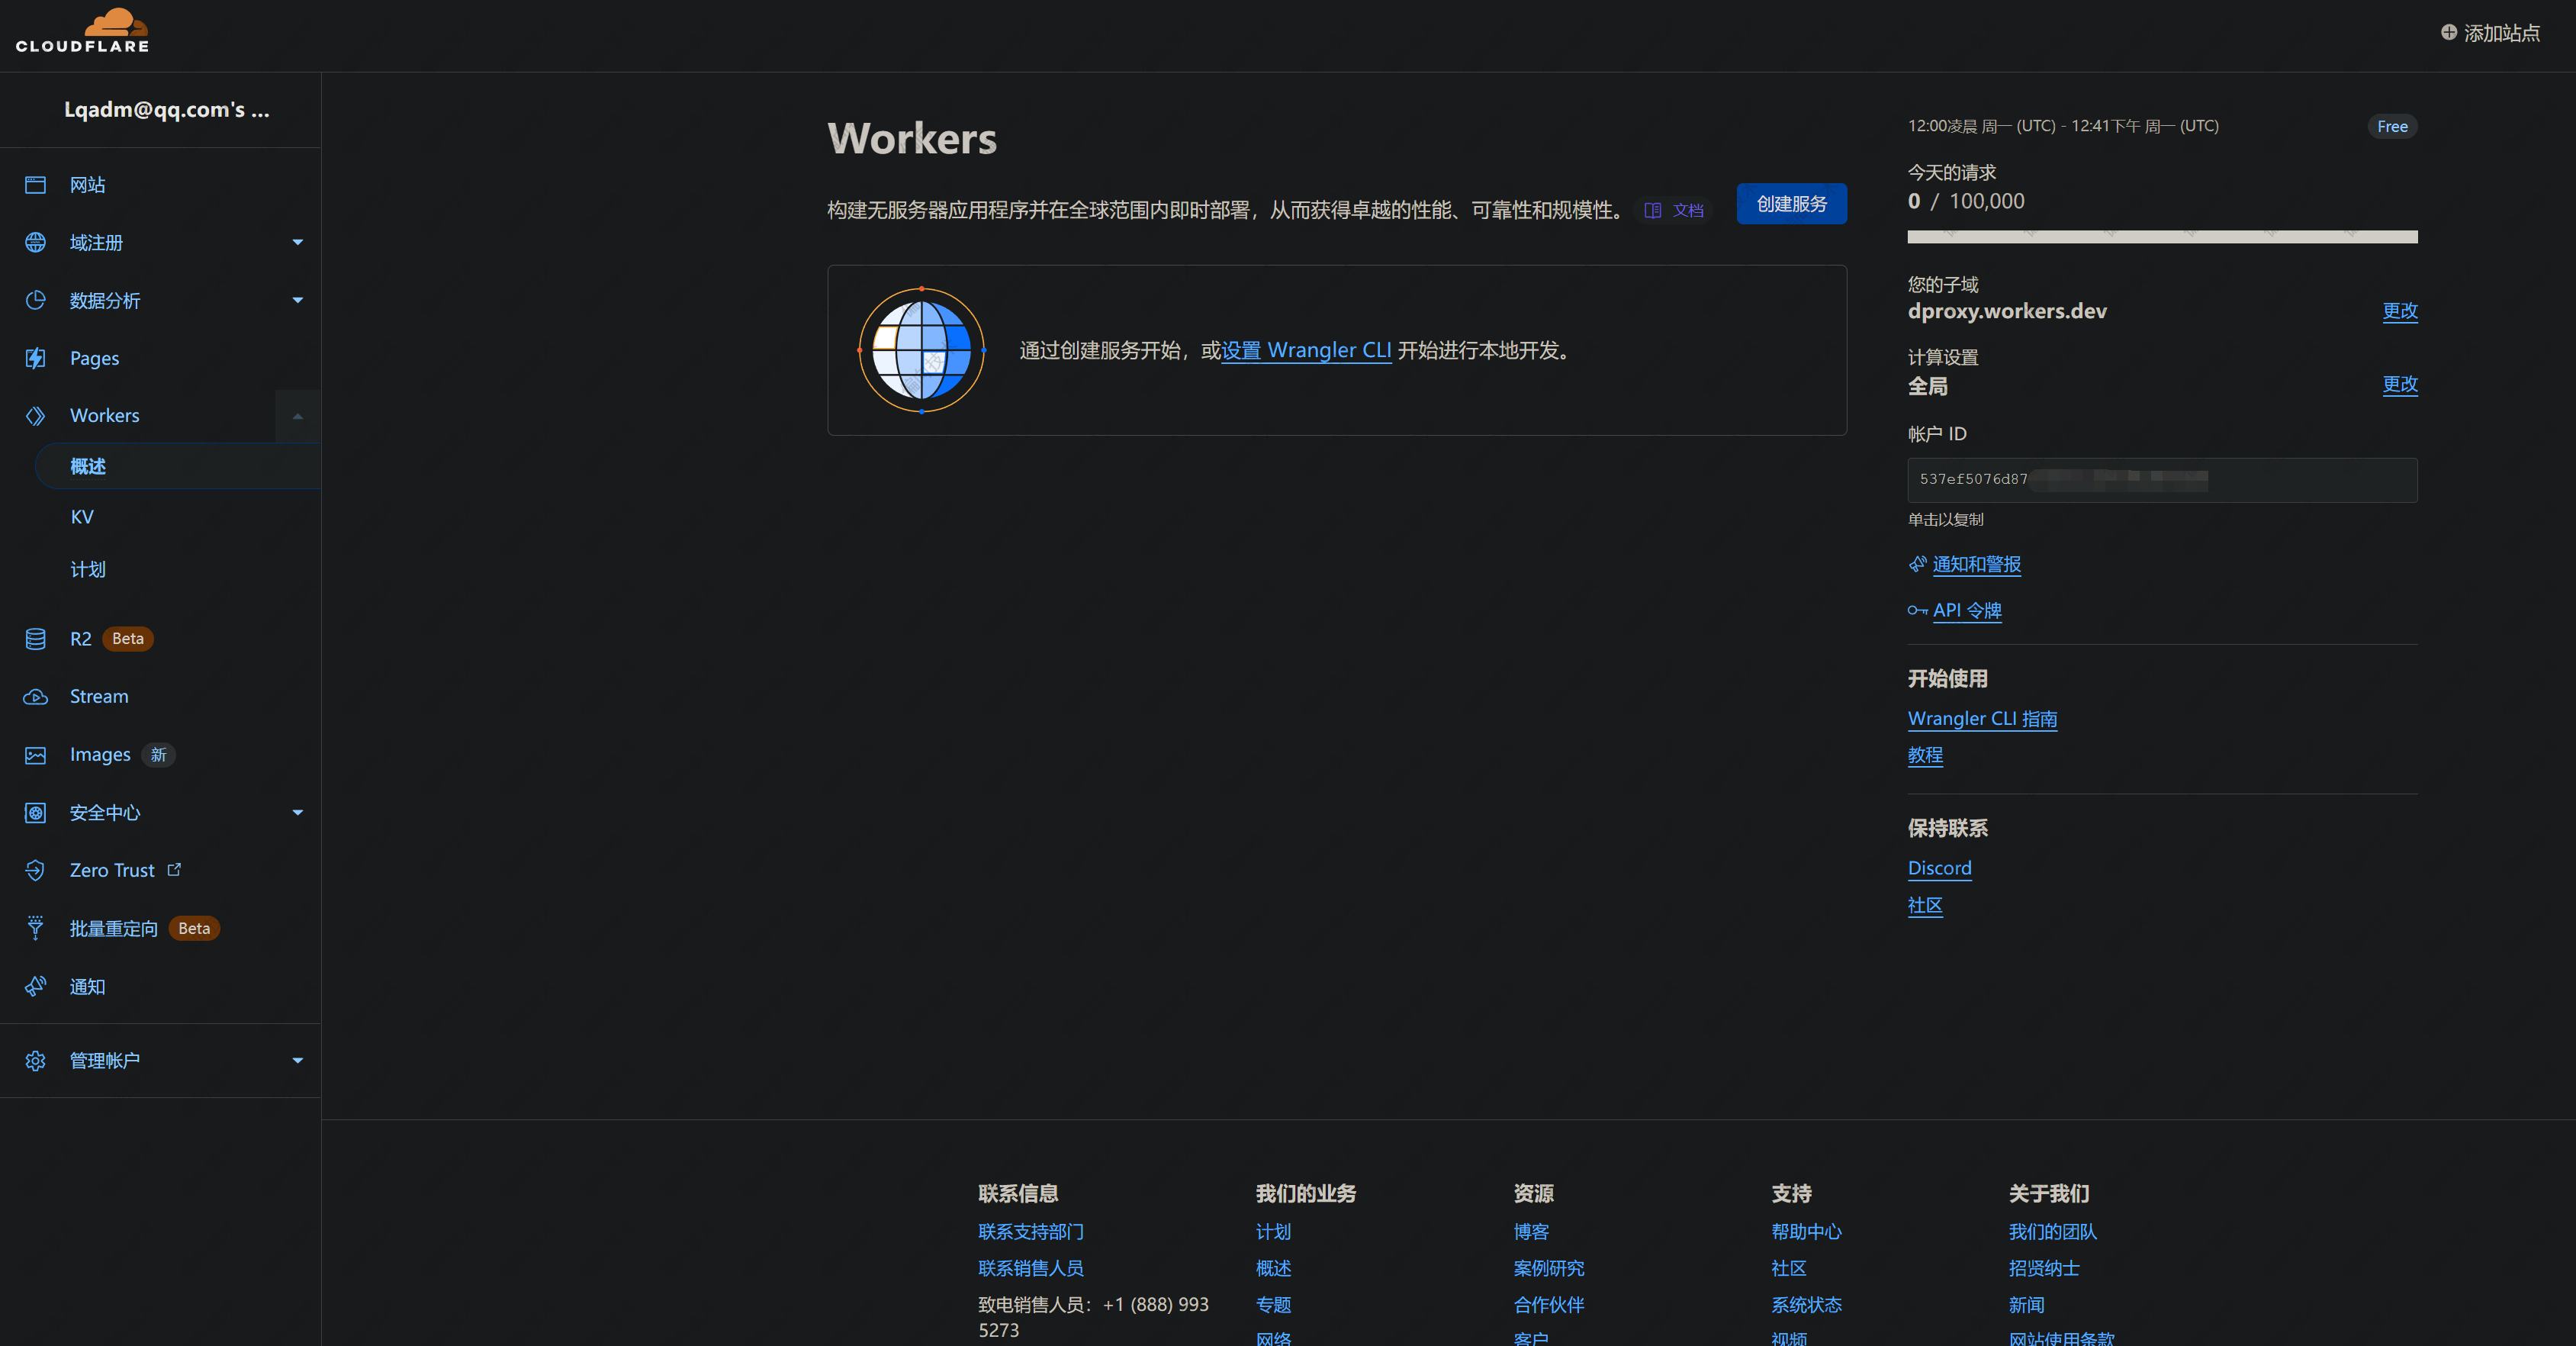Open the 文档 documentation link
2576x1346 pixels.
[x=1675, y=210]
